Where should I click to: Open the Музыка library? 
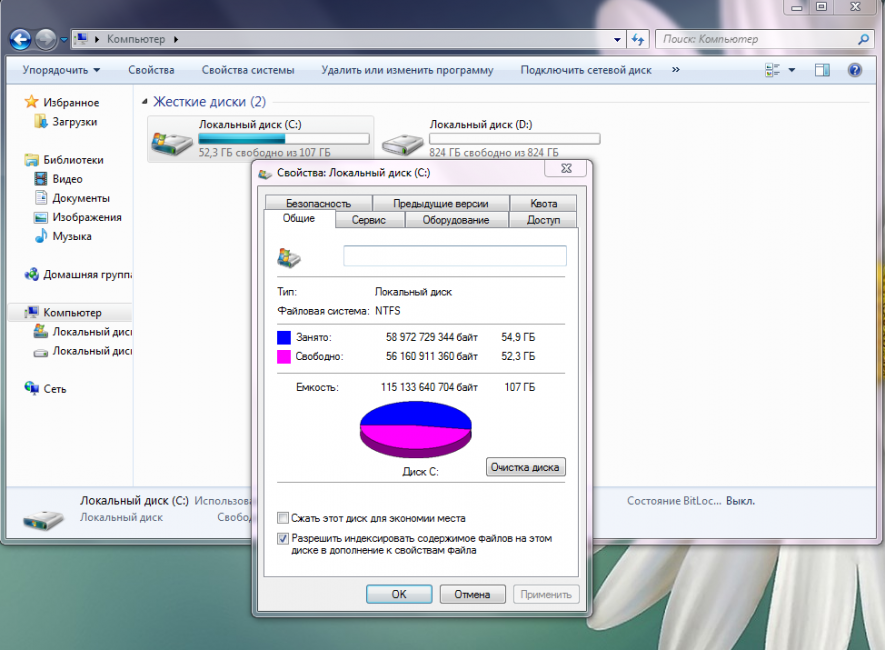coord(72,237)
